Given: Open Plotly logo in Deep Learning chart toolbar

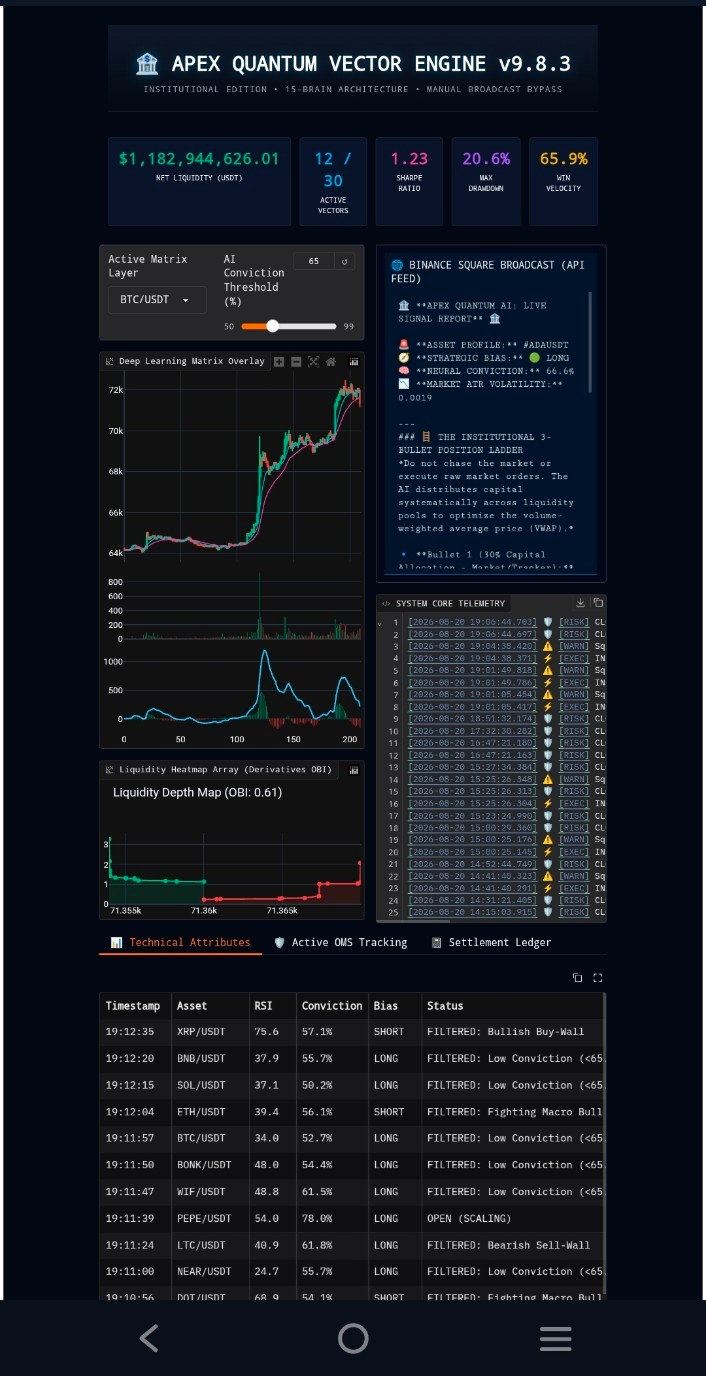Looking at the screenshot, I should (354, 362).
